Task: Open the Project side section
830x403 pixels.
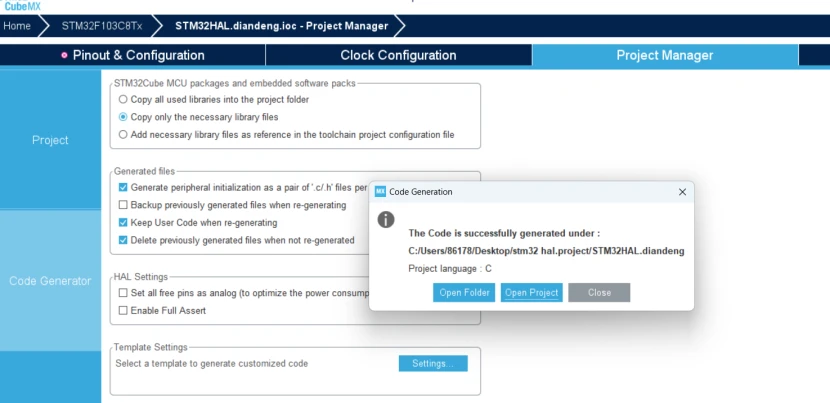Action: click(x=50, y=140)
